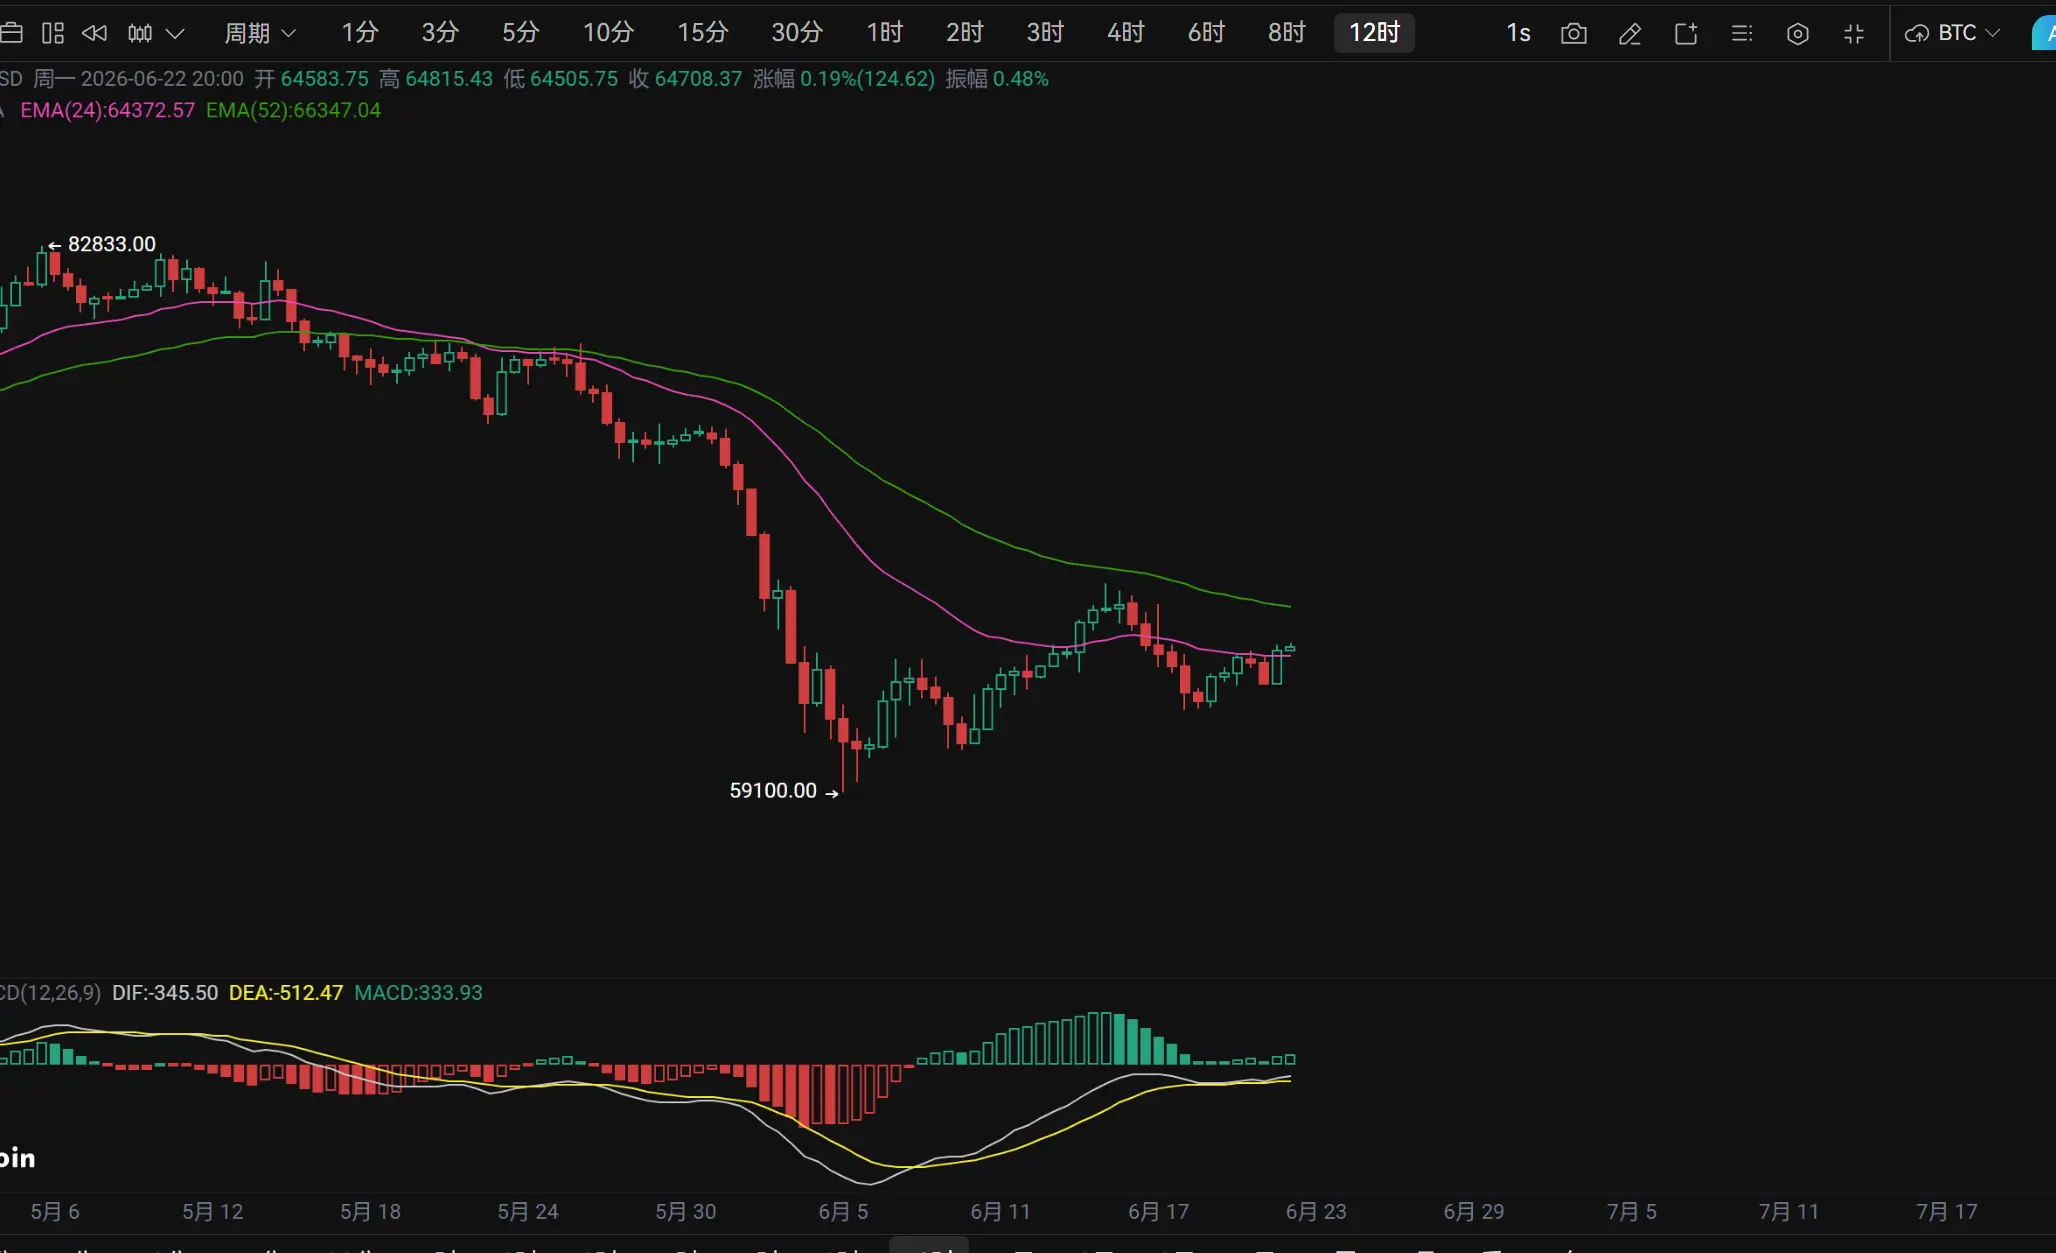The image size is (2056, 1253).
Task: Click the add-panel square plus icon
Action: (x=1686, y=34)
